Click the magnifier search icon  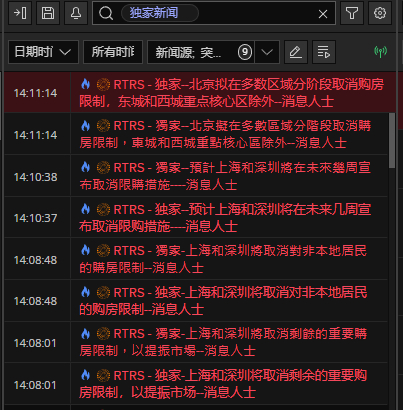106,13
